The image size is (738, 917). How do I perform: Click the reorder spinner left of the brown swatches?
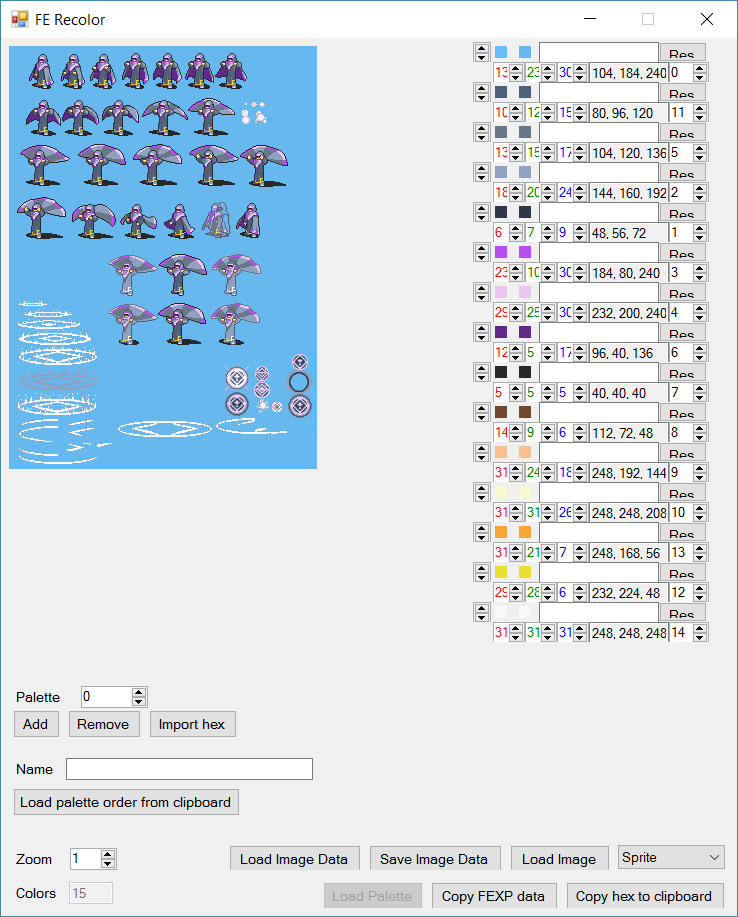(481, 412)
